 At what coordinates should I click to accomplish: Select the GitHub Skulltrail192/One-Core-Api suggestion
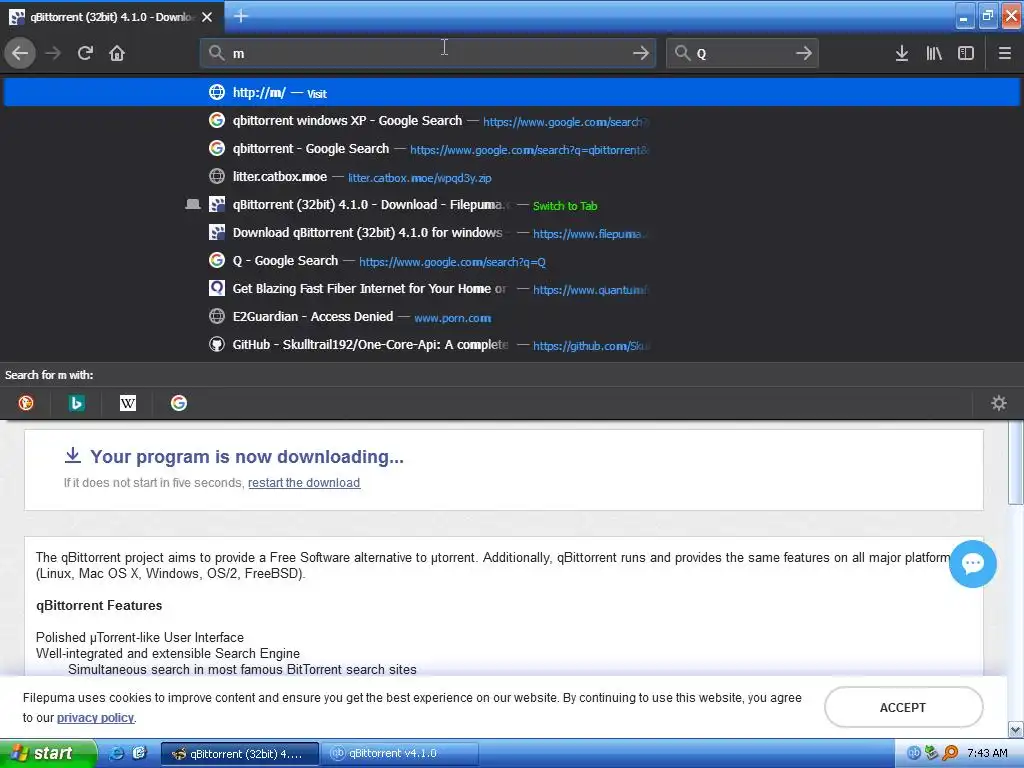coord(512,345)
